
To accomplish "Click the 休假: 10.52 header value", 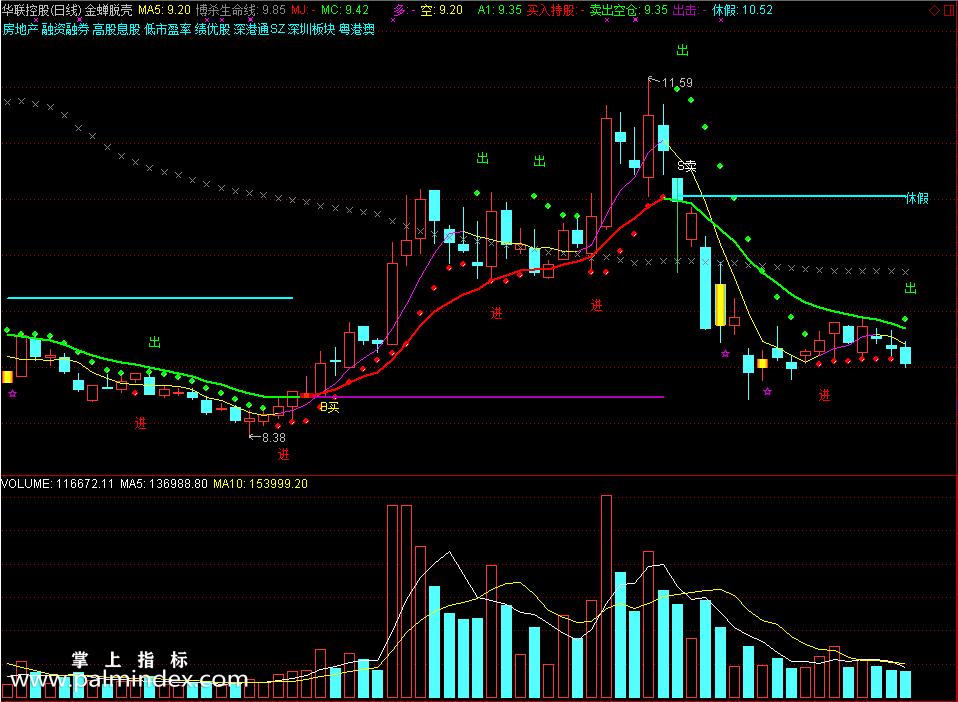I will (x=742, y=10).
